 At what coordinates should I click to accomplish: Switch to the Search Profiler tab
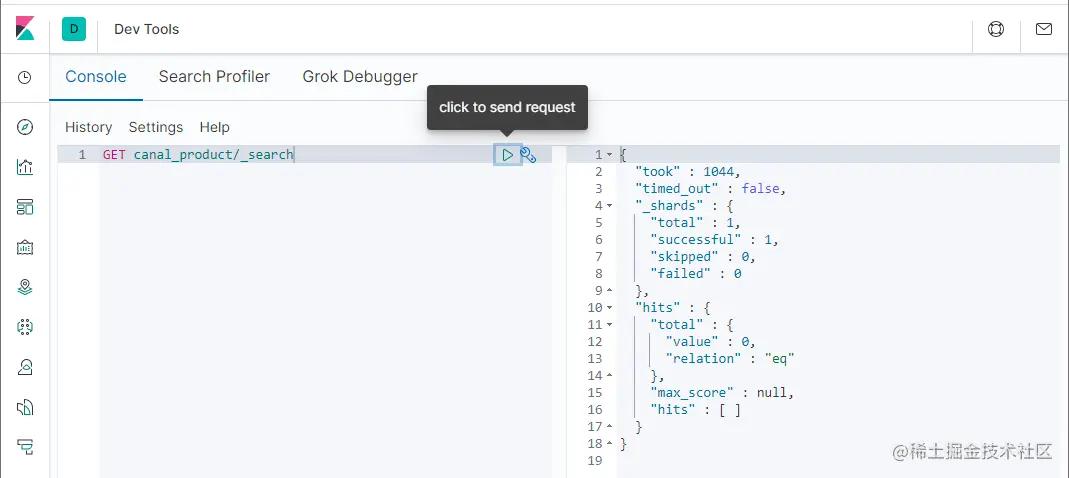pyautogui.click(x=214, y=77)
